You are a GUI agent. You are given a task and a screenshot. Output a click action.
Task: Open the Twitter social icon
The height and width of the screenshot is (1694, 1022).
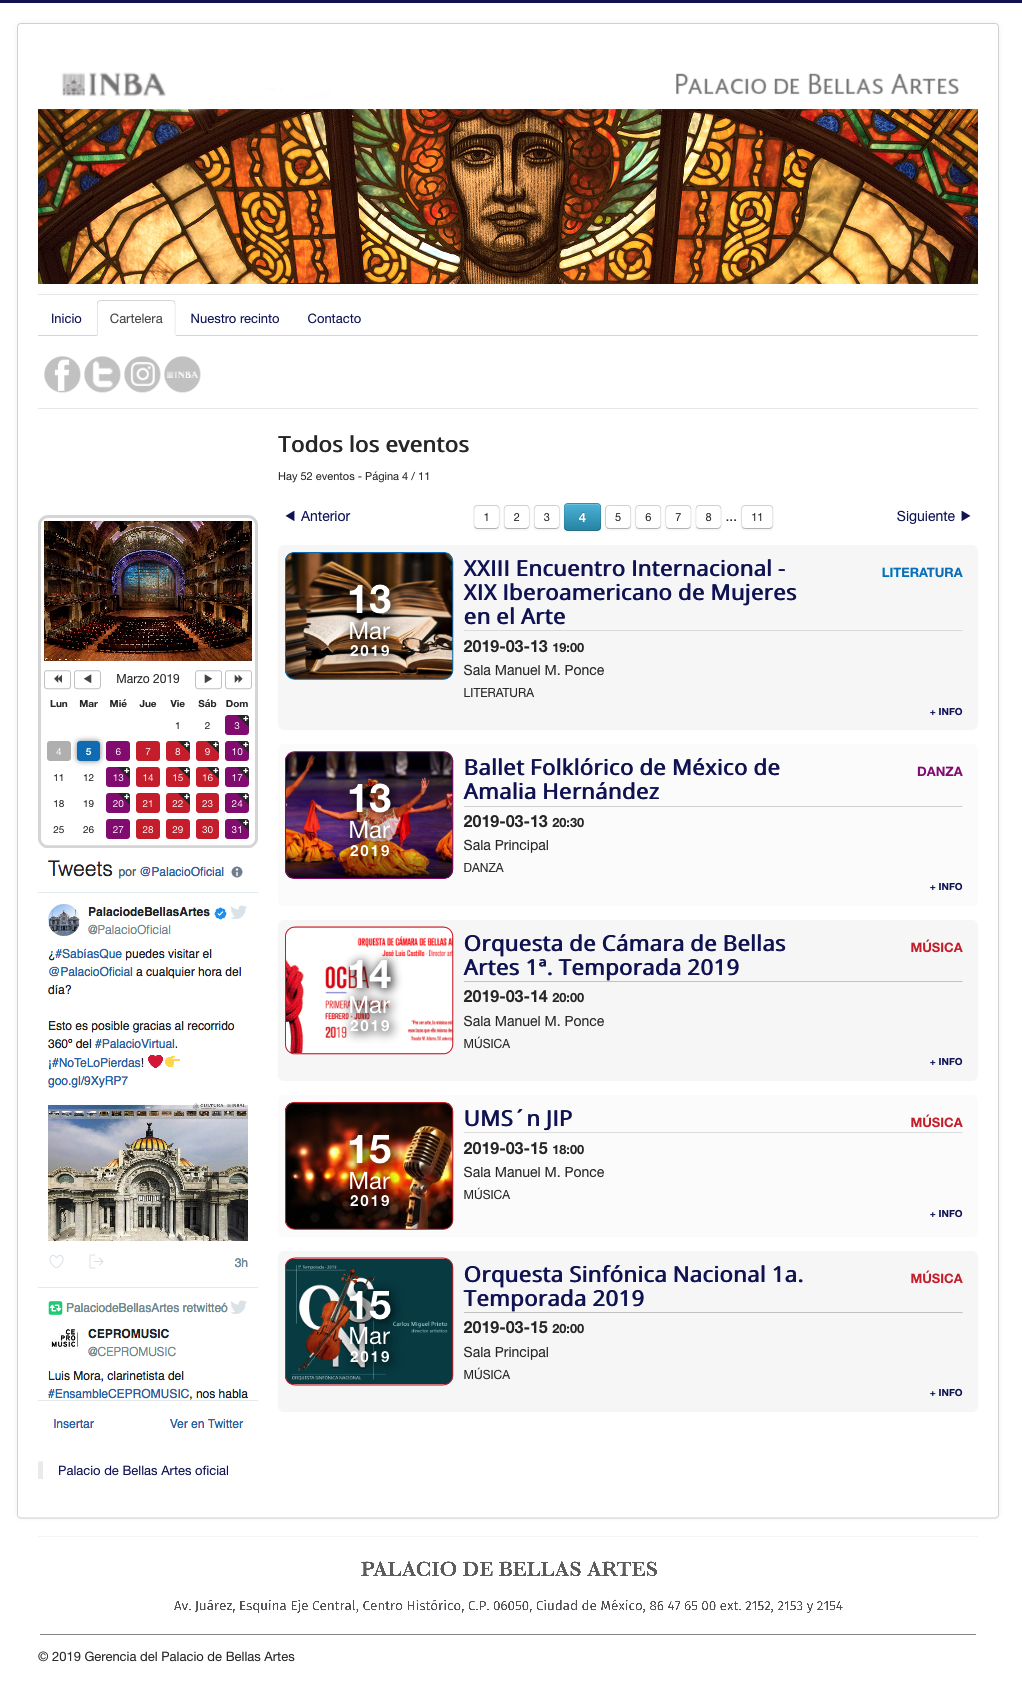coord(102,375)
